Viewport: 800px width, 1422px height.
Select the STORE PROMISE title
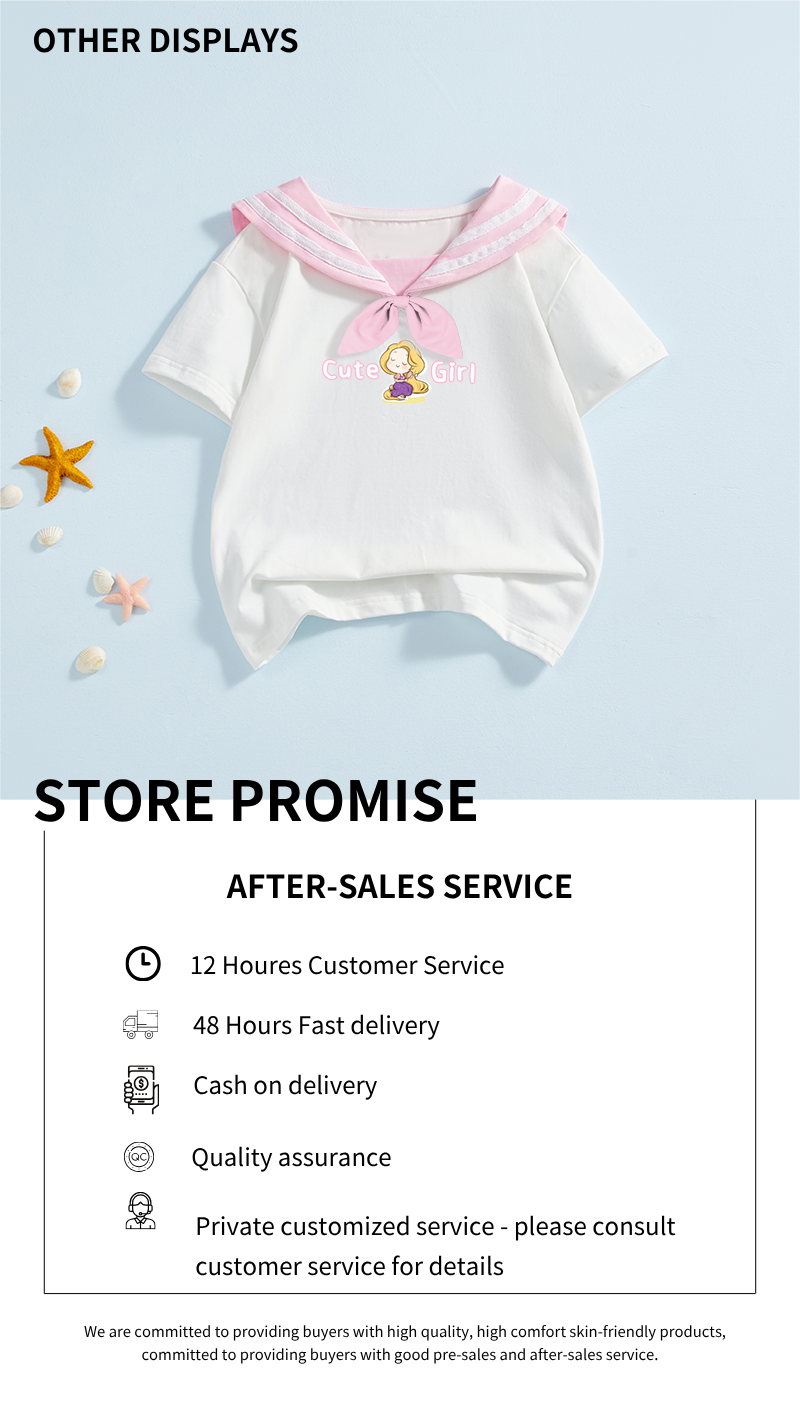click(256, 800)
